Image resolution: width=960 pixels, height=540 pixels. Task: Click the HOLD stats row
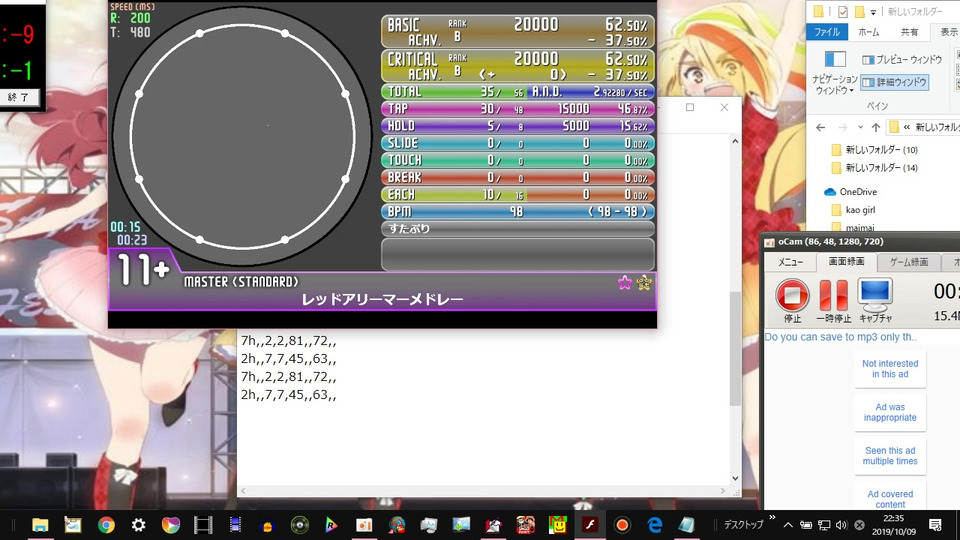(517, 126)
